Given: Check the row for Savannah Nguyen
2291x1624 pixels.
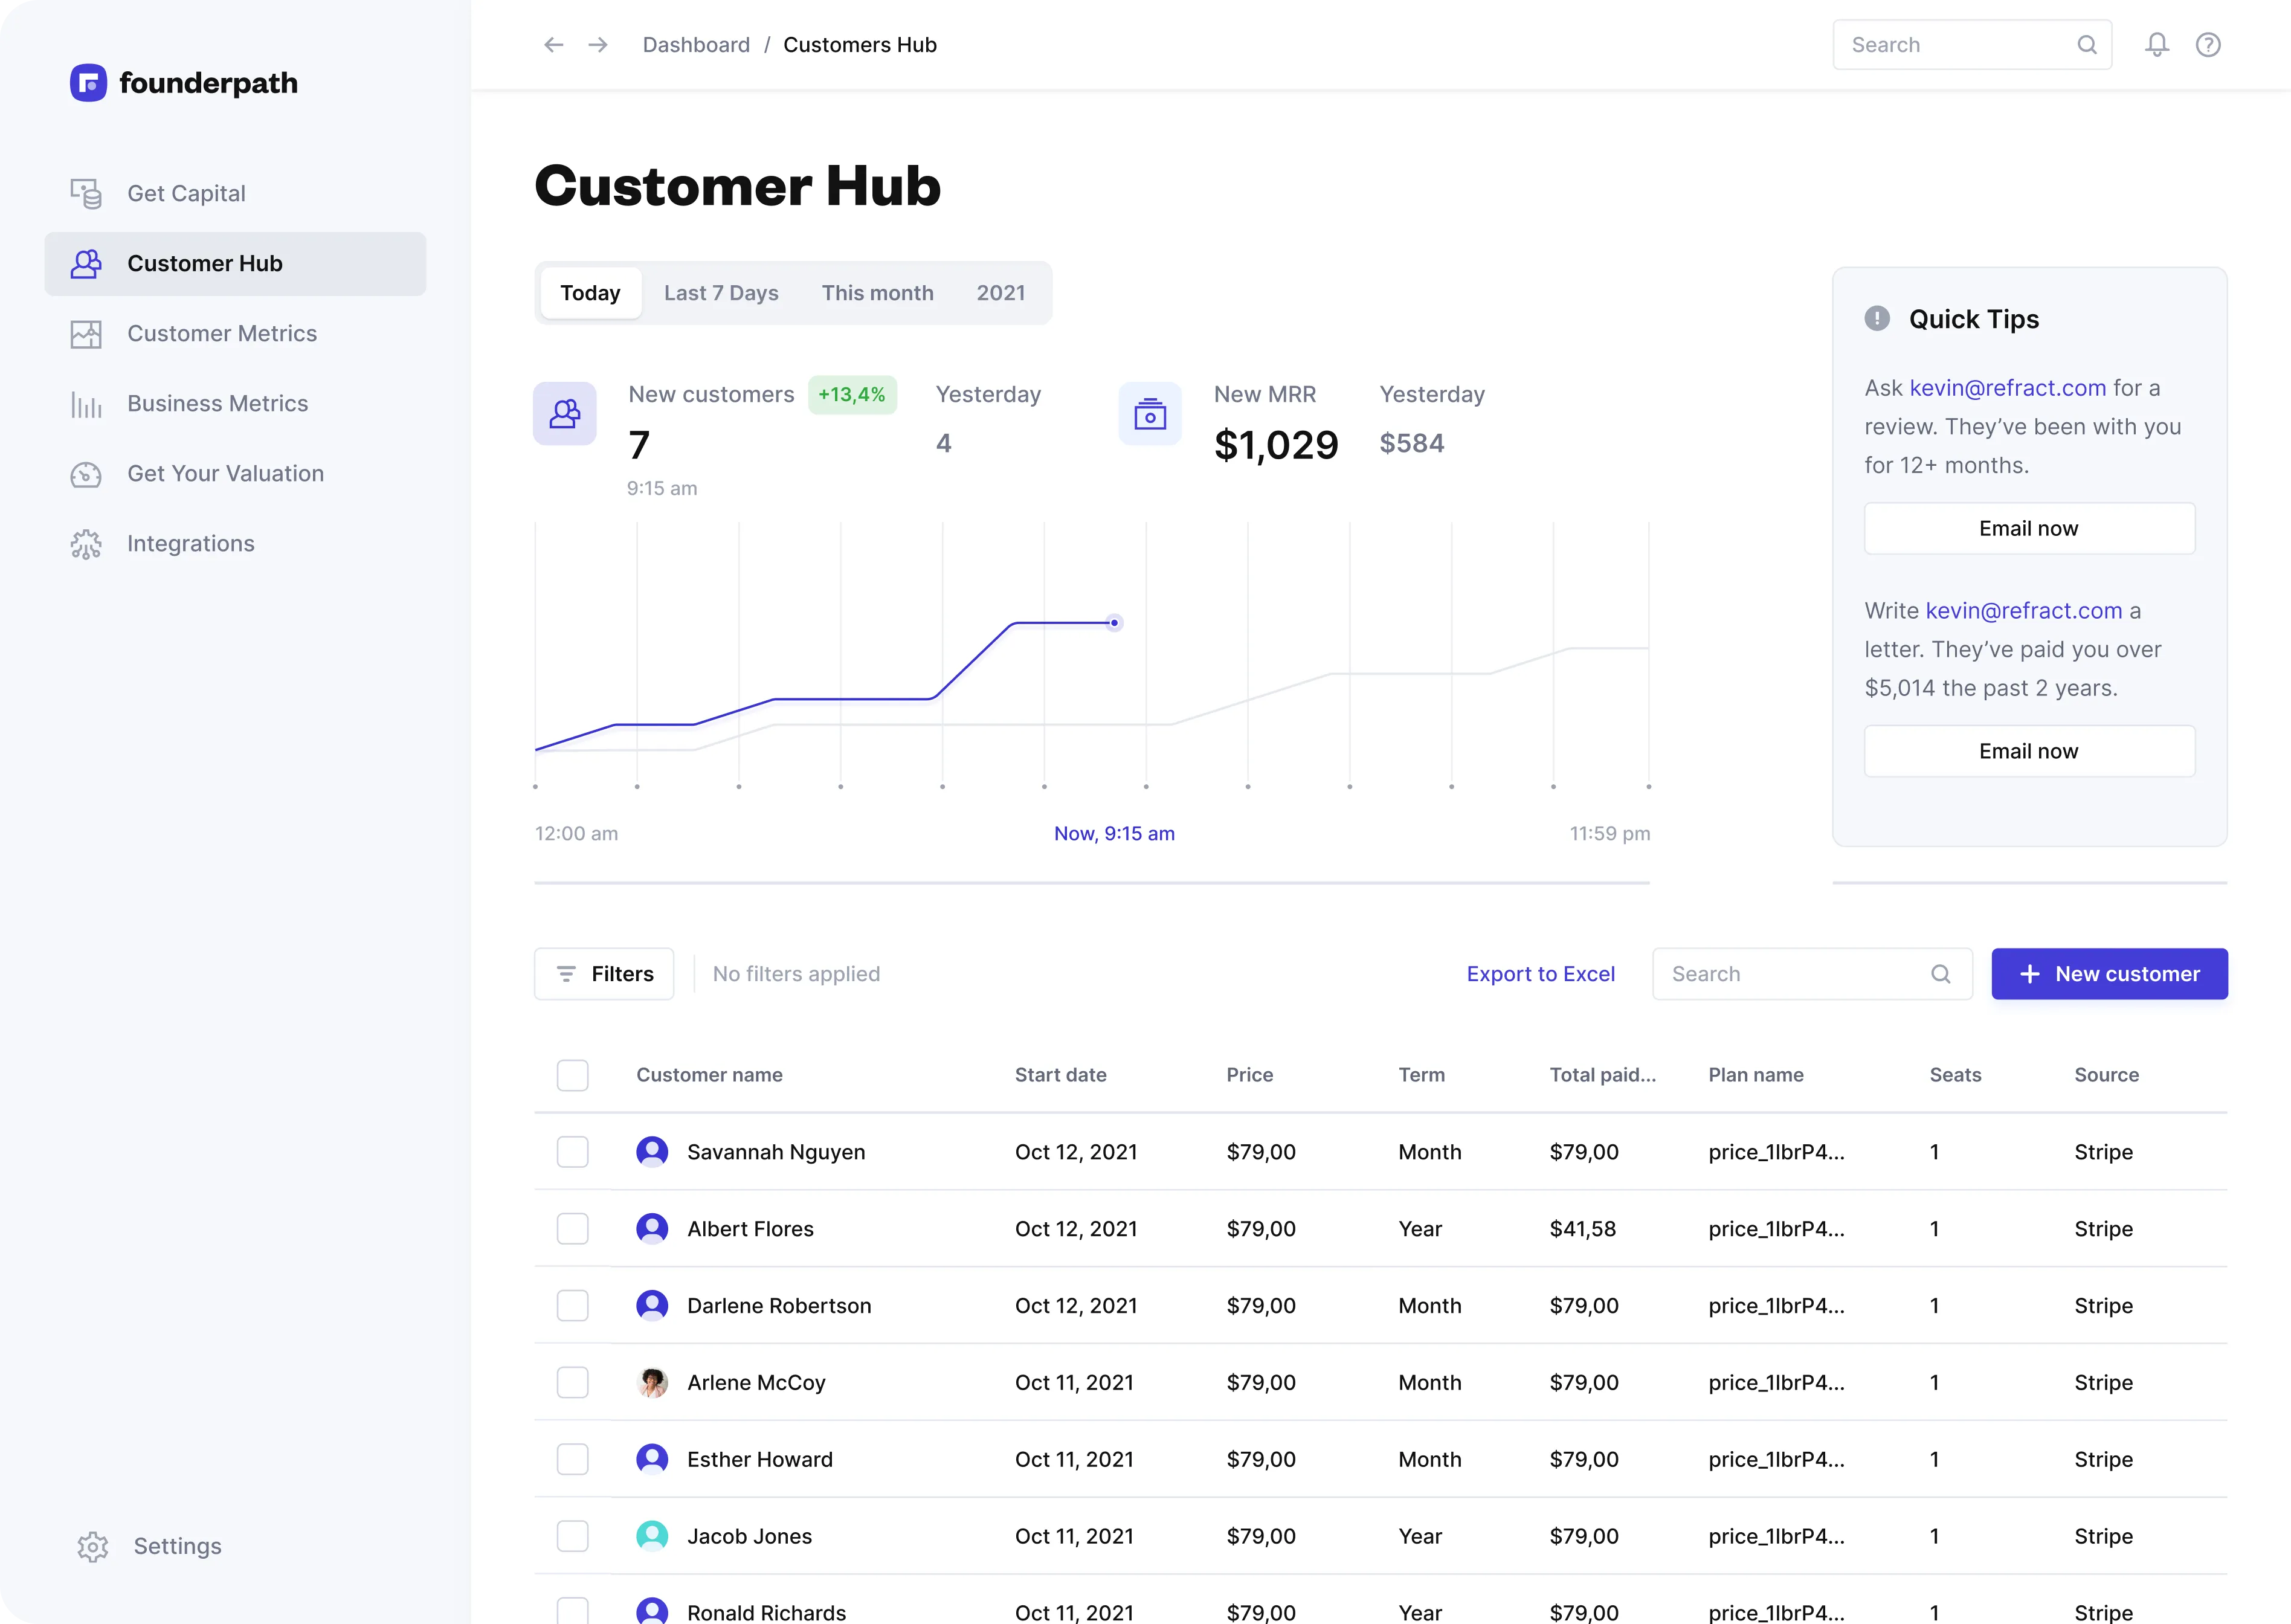Looking at the screenshot, I should tap(573, 1151).
